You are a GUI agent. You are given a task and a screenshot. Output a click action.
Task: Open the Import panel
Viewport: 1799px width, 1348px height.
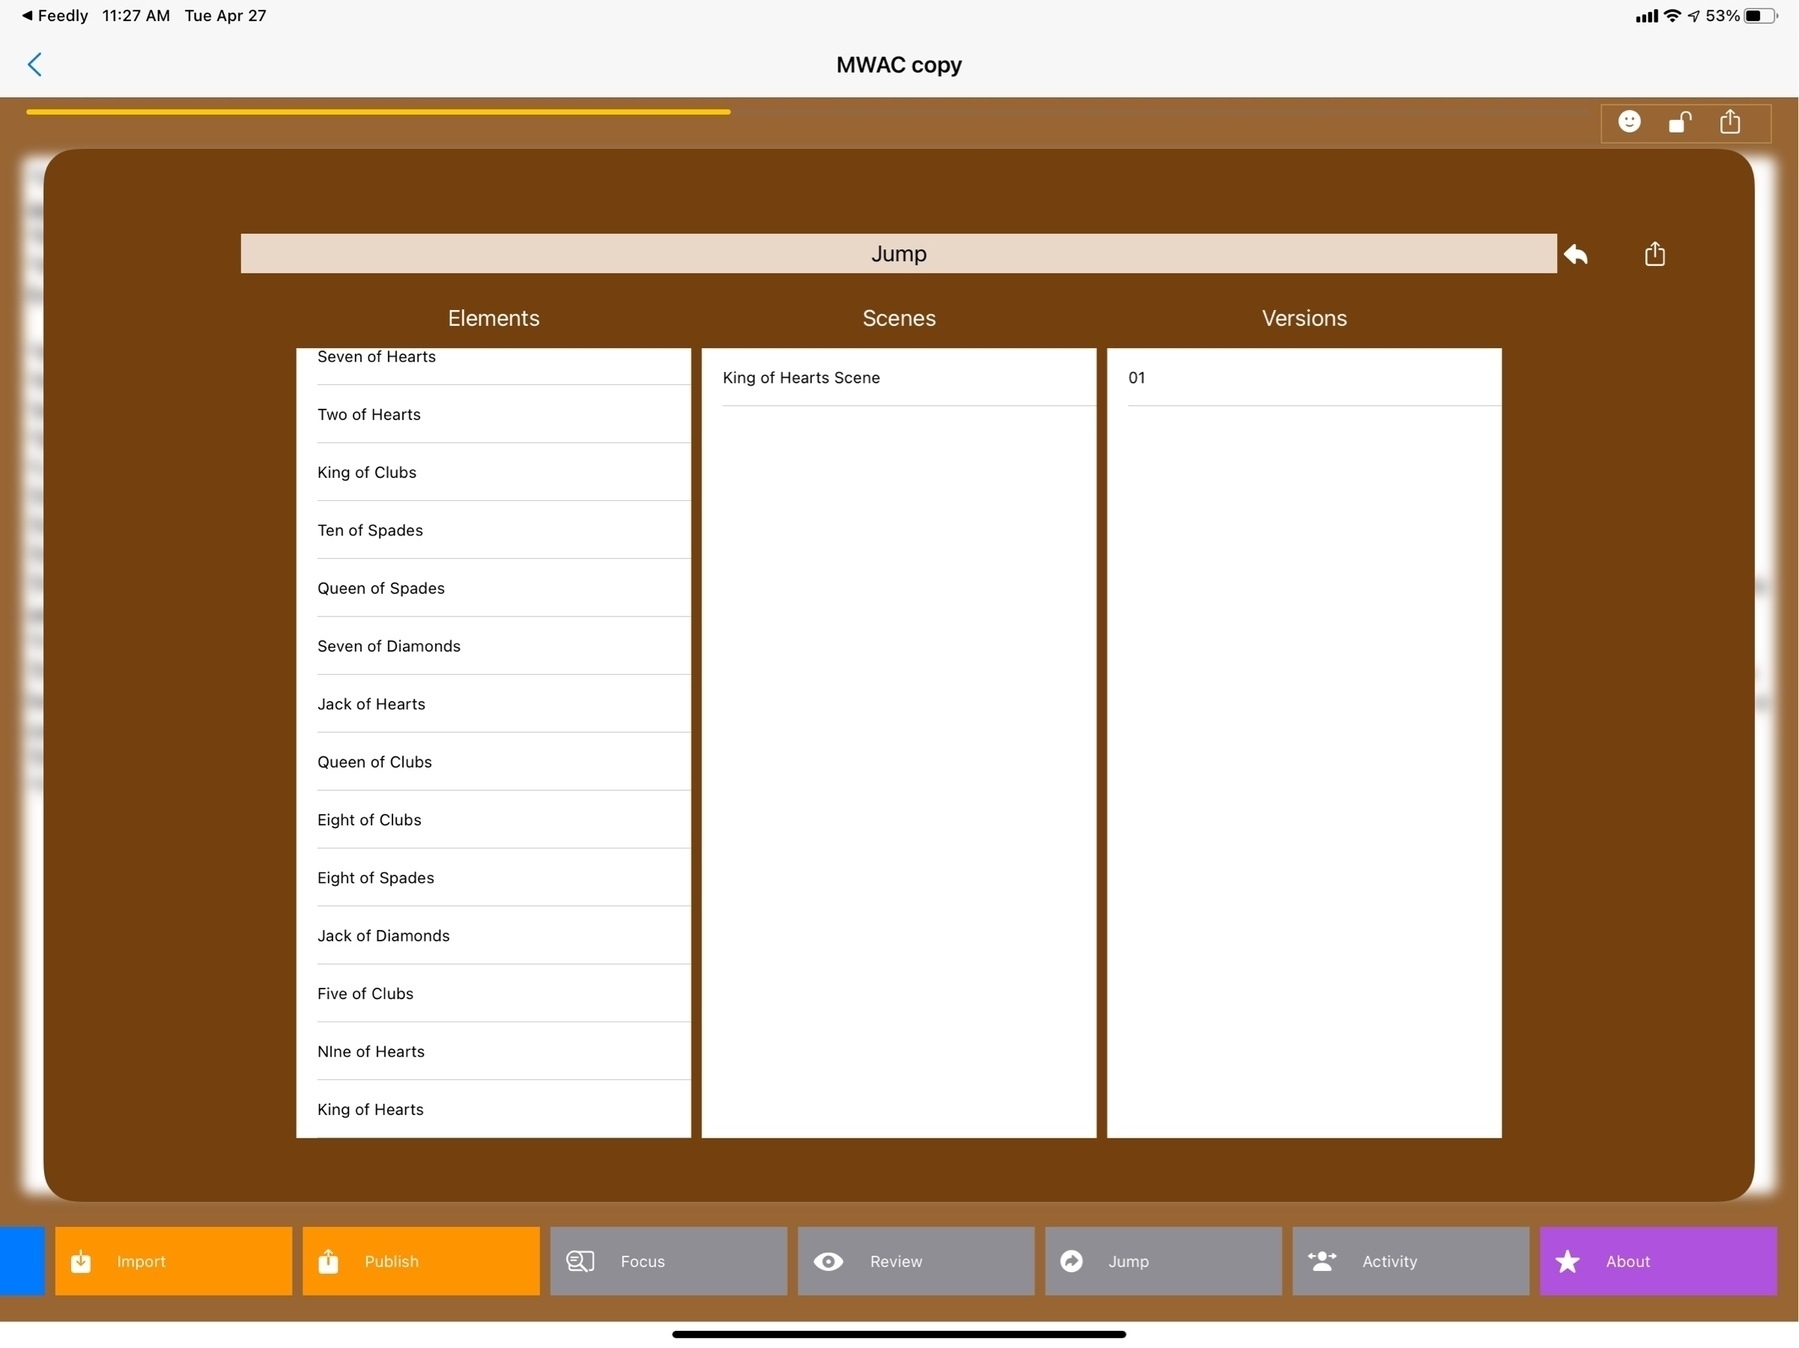(x=173, y=1261)
